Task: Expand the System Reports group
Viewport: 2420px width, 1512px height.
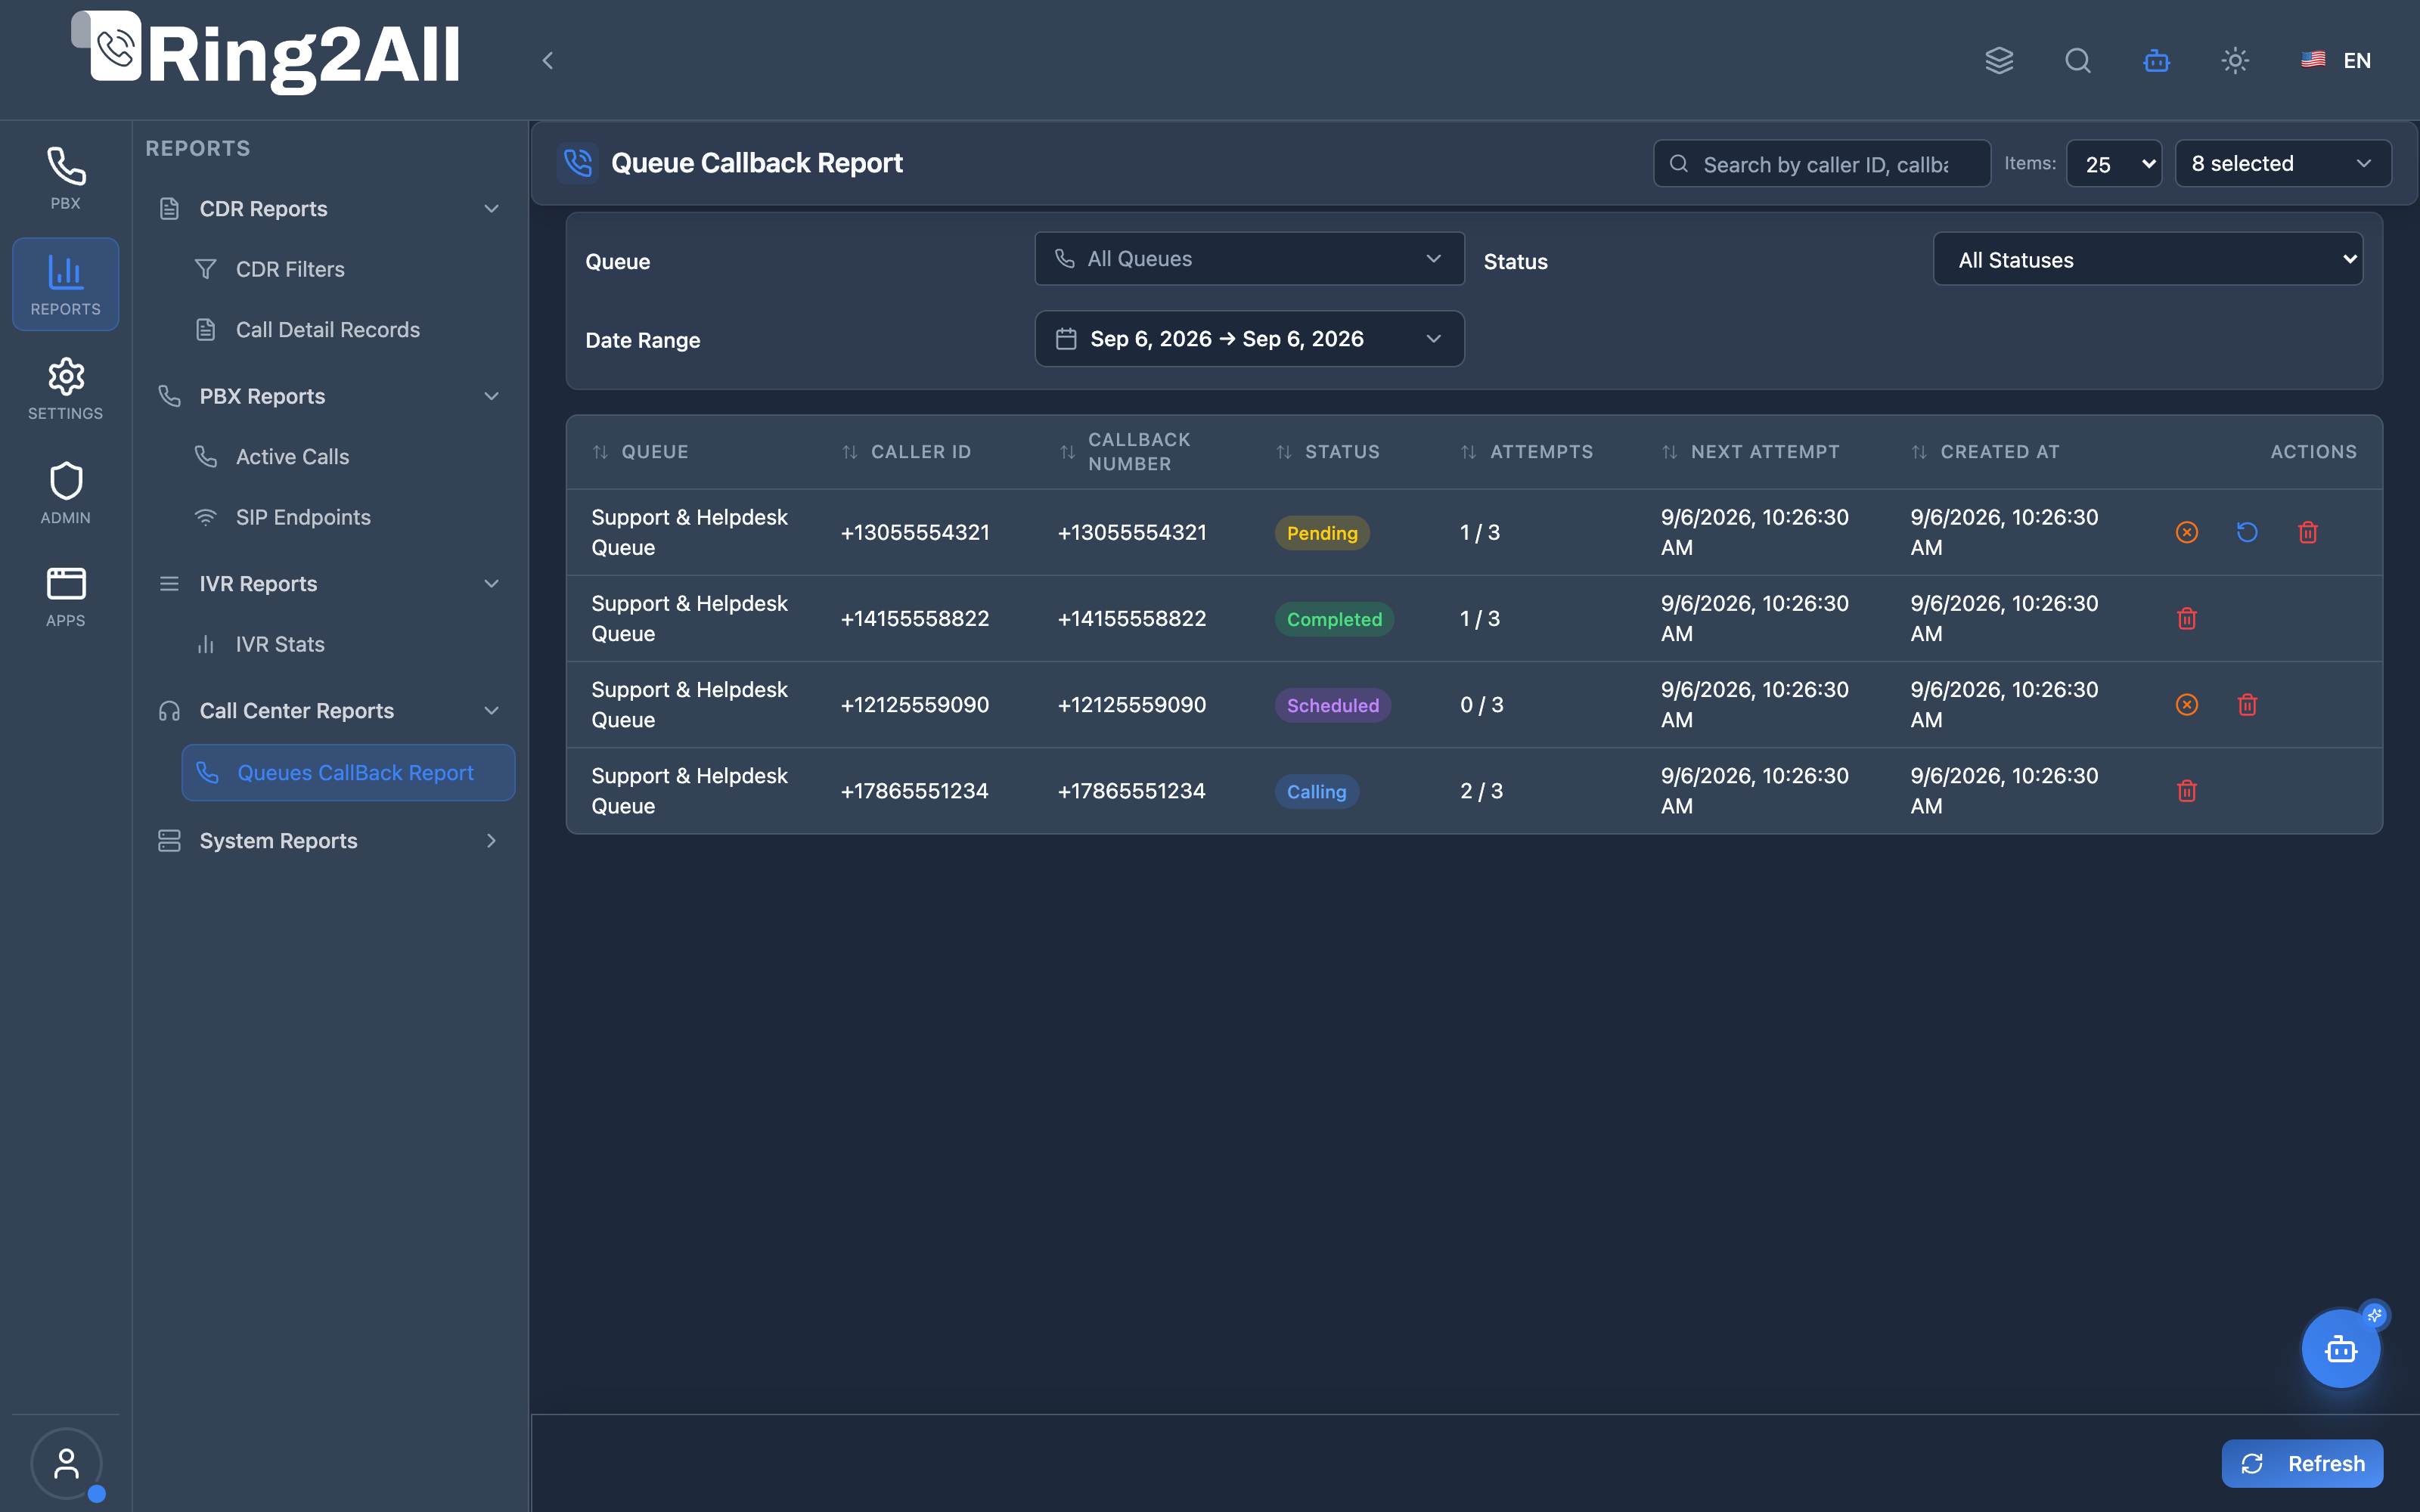Action: 329,840
